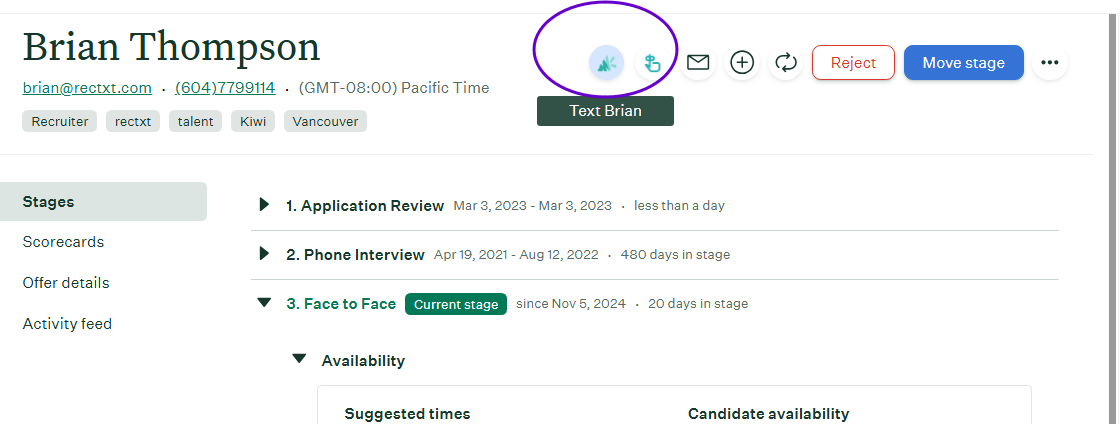The image size is (1120, 424).
Task: Click the Text Brian icon
Action: pos(606,63)
